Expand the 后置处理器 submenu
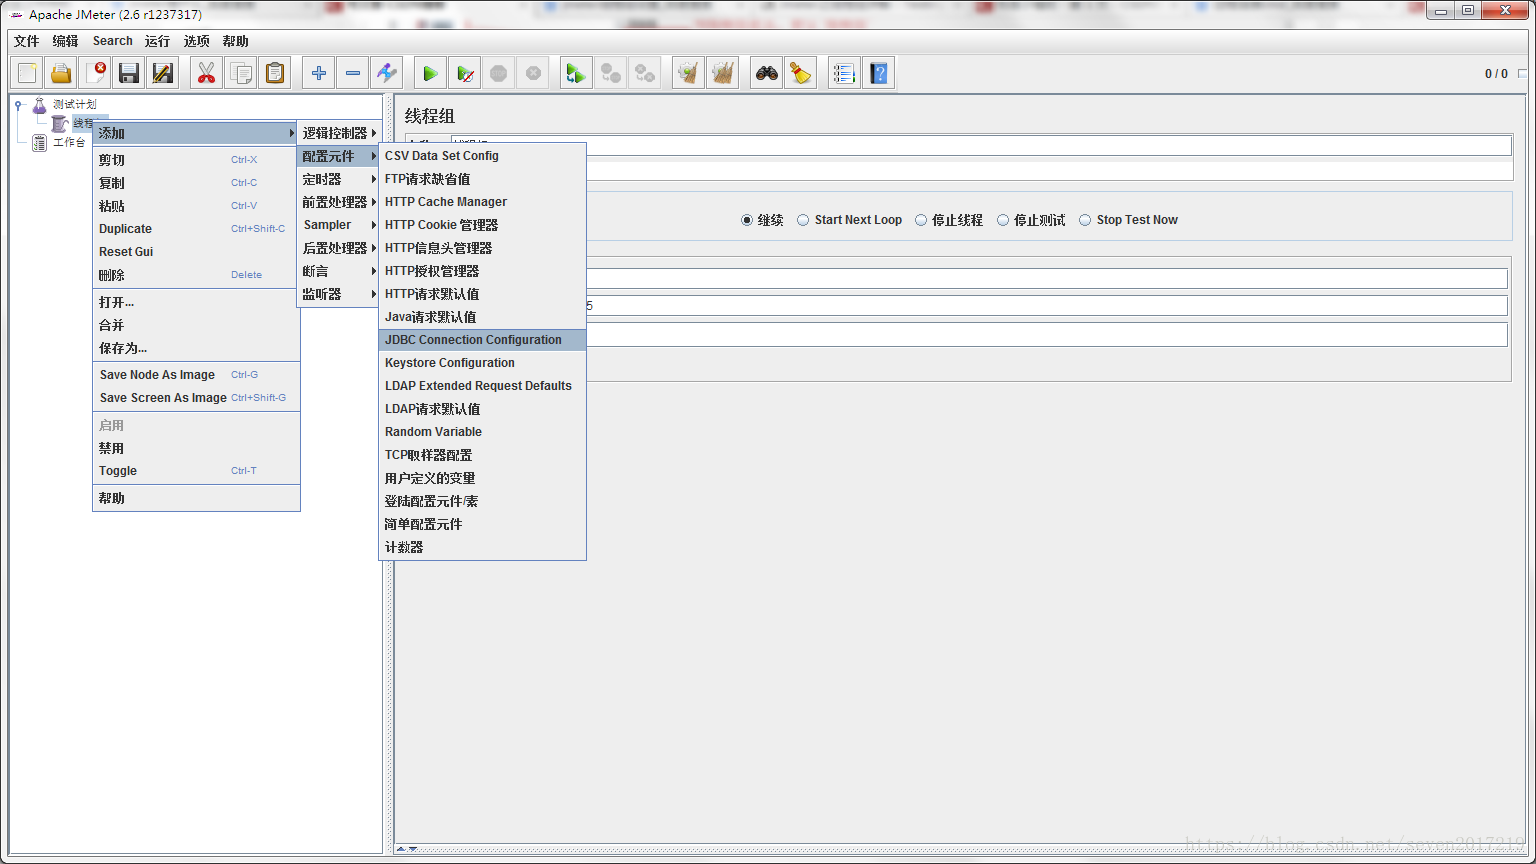 tap(339, 248)
